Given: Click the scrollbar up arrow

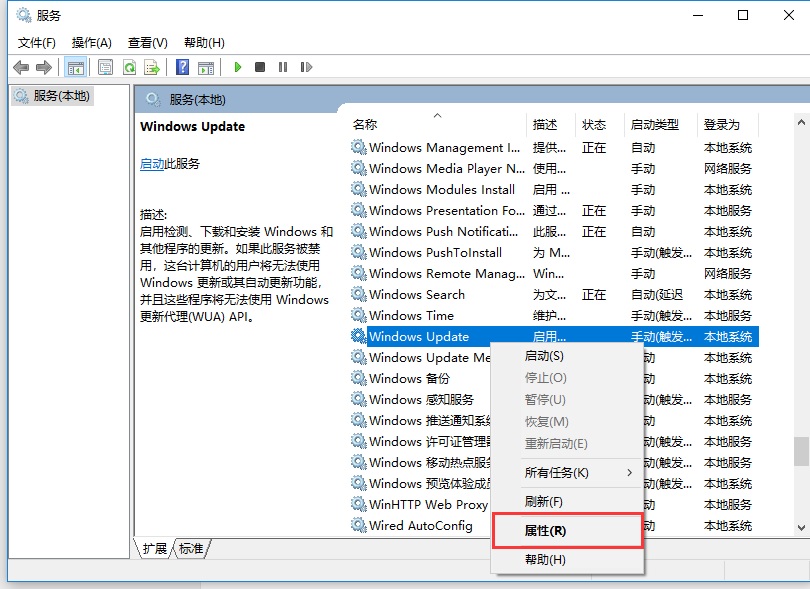Looking at the screenshot, I should coord(801,122).
